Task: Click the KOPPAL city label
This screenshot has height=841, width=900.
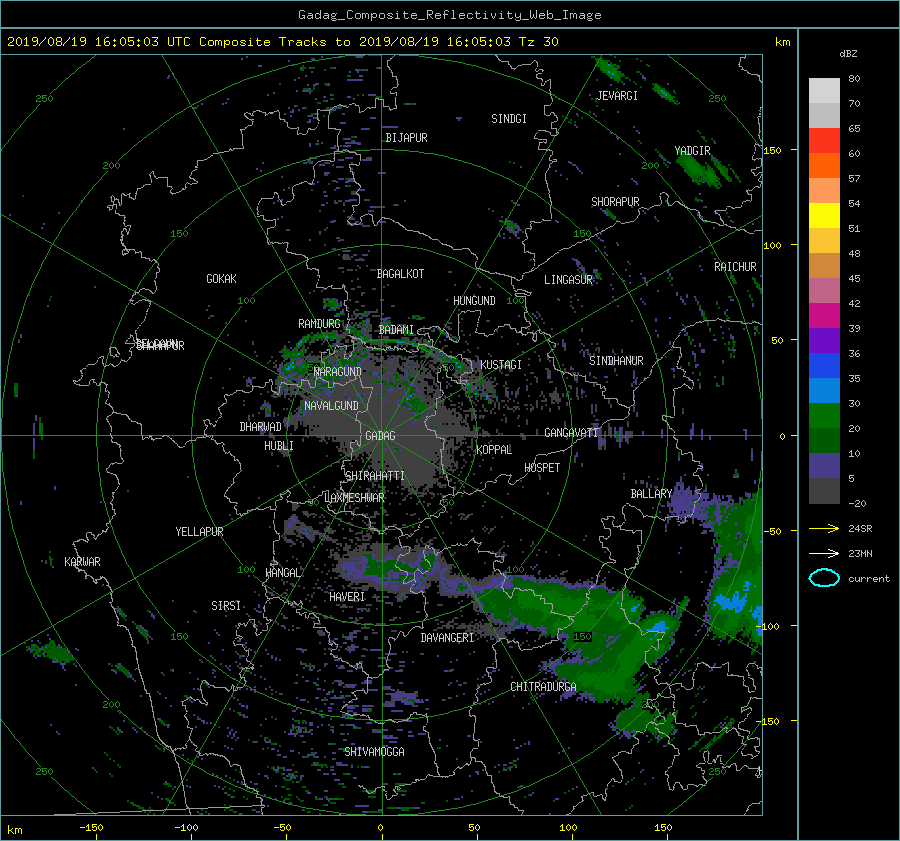Action: pos(494,450)
